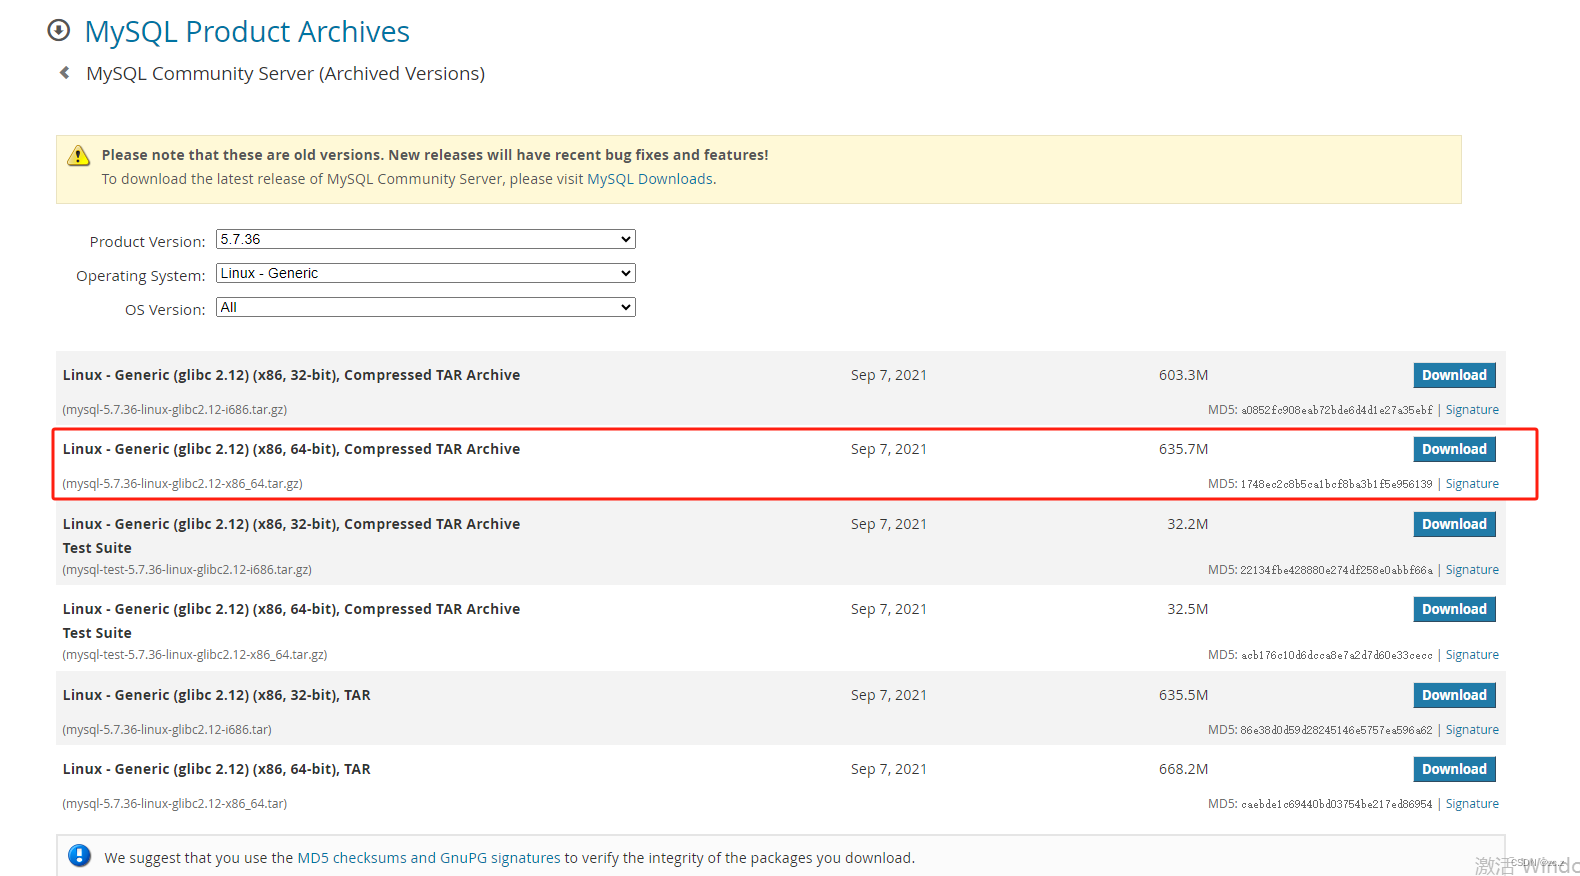Open the MySQL Downloads link in the notice
This screenshot has width=1580, height=876.
(x=650, y=179)
